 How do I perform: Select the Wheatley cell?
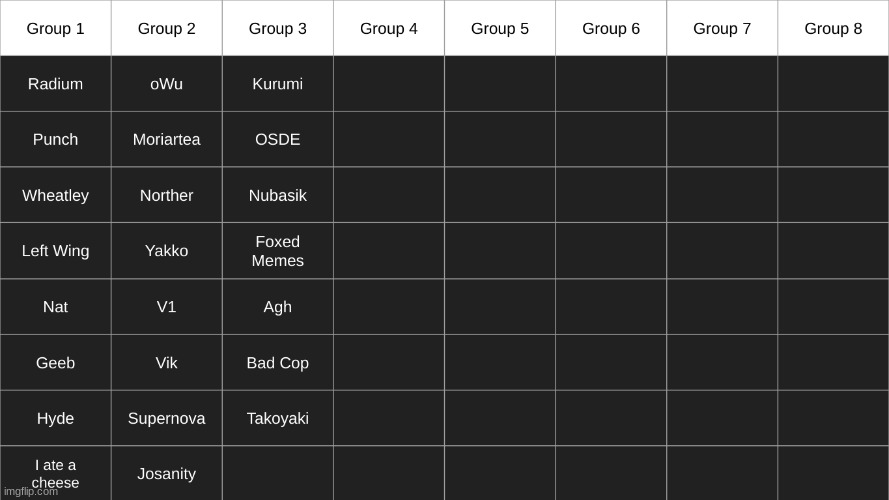[55, 196]
